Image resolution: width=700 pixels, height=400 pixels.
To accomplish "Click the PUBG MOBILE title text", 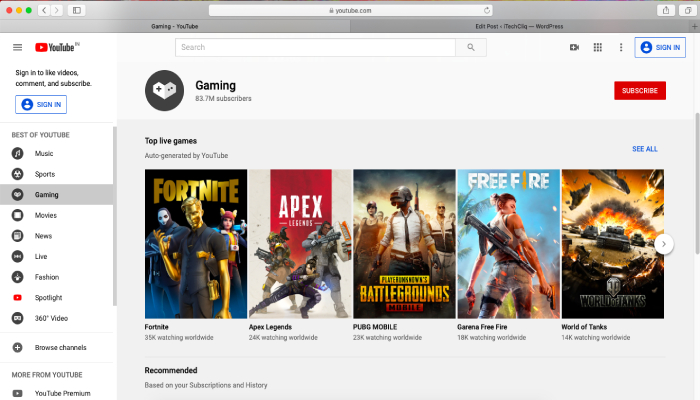I will pos(375,327).
